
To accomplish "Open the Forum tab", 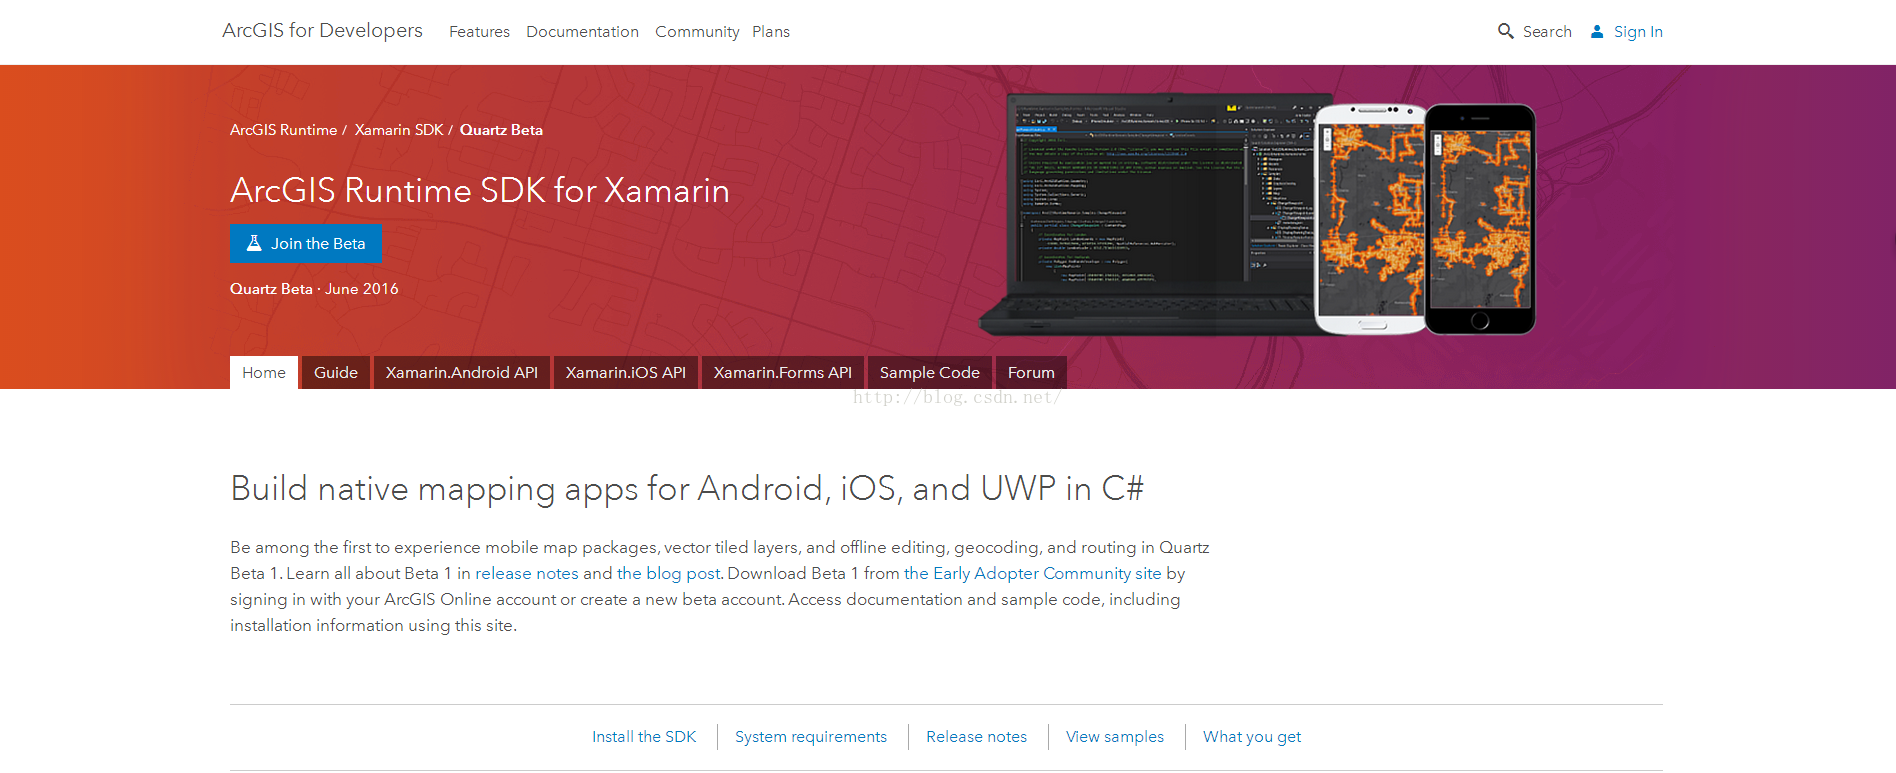I will [x=1030, y=373].
